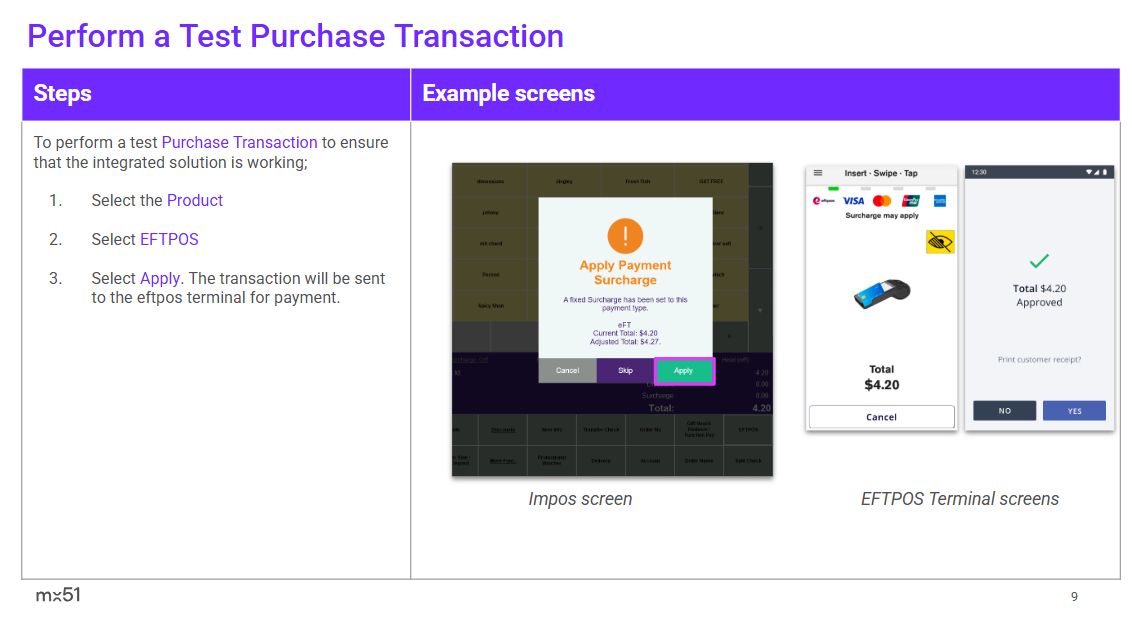Click the Order No function button
The image size is (1132, 635).
650,429
